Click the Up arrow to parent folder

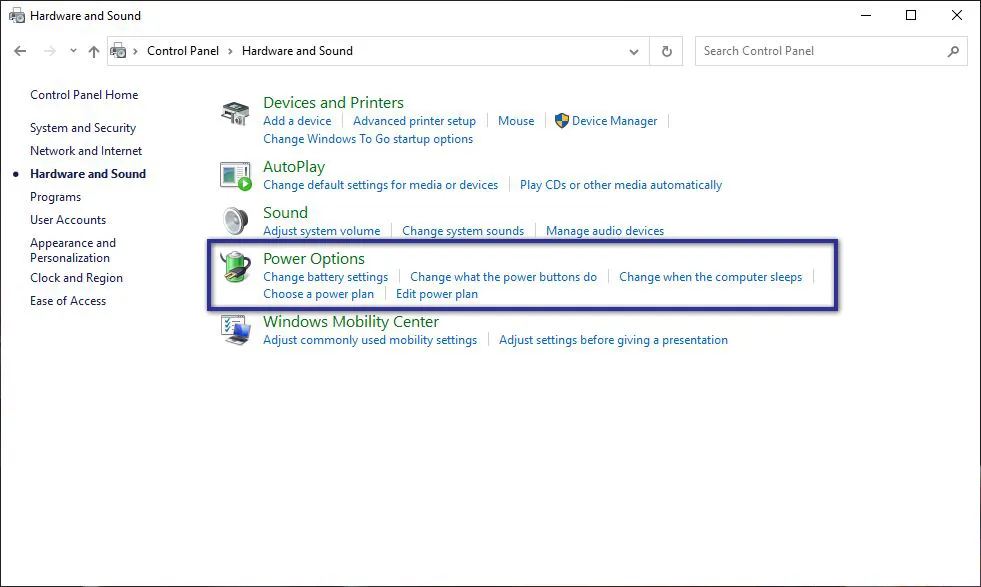coord(94,51)
